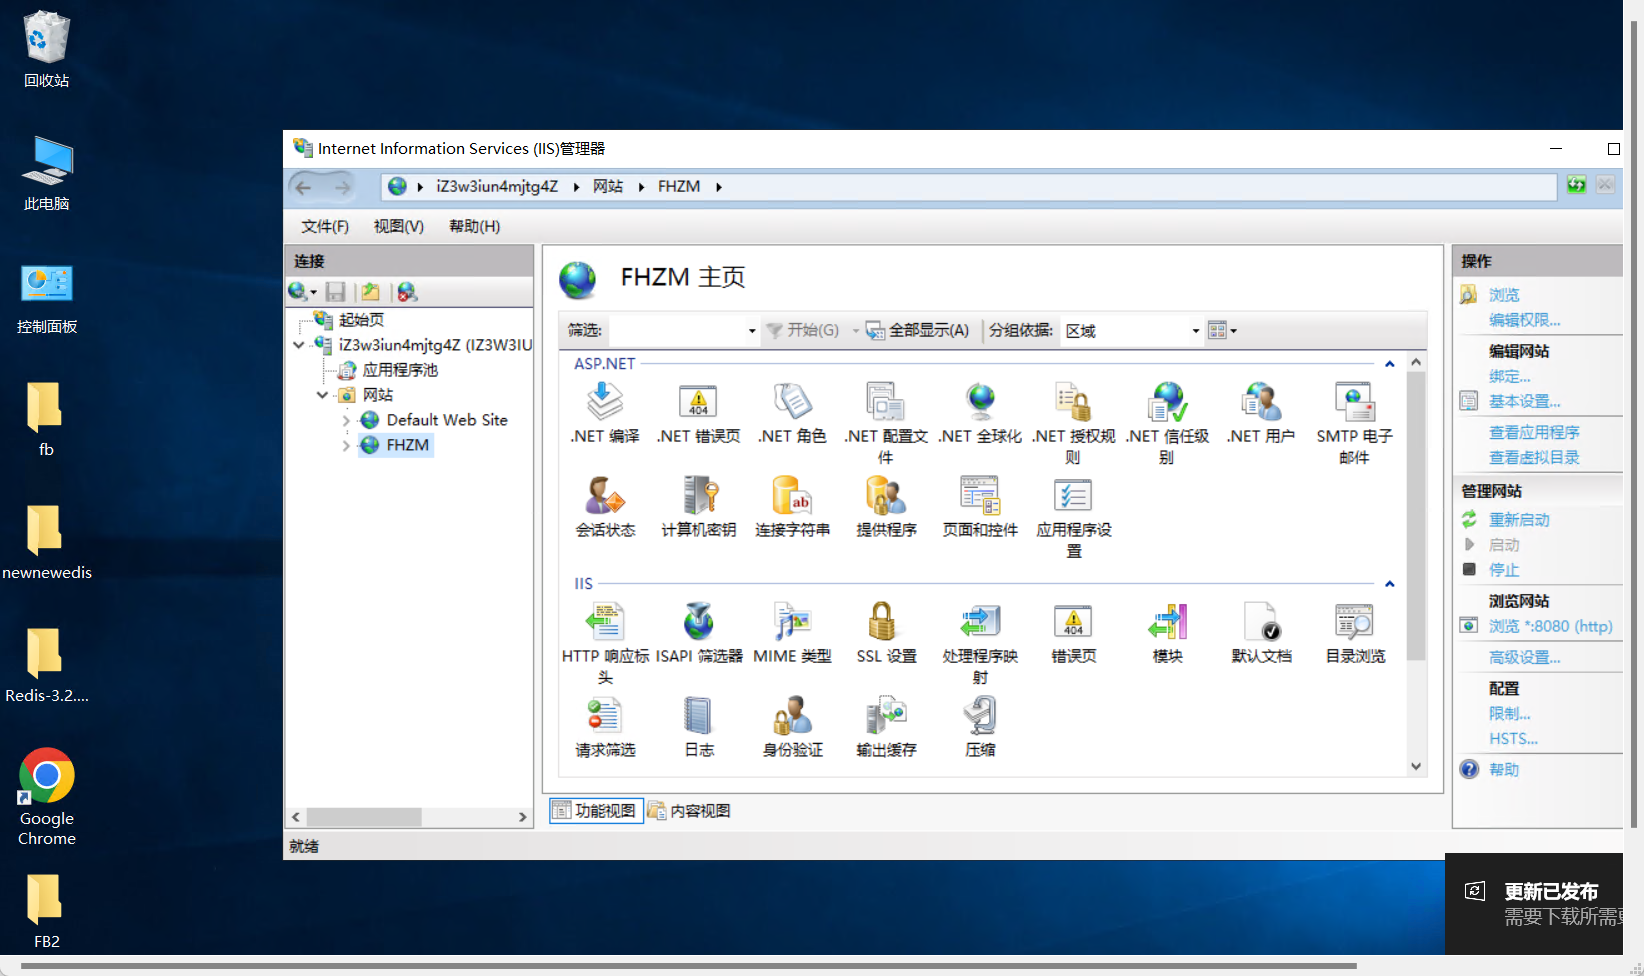Click 编辑权限... link
Screen dimensions: 1644x976
[x=1524, y=320]
